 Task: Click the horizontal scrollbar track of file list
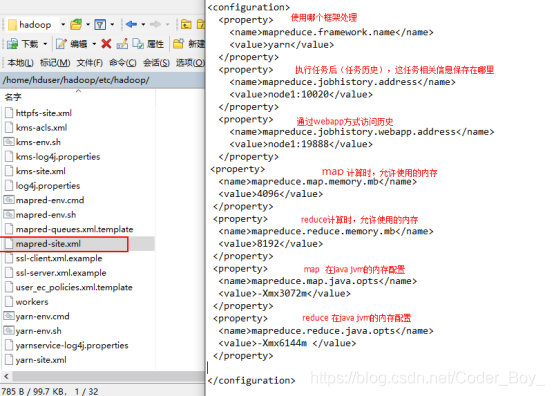108,376
